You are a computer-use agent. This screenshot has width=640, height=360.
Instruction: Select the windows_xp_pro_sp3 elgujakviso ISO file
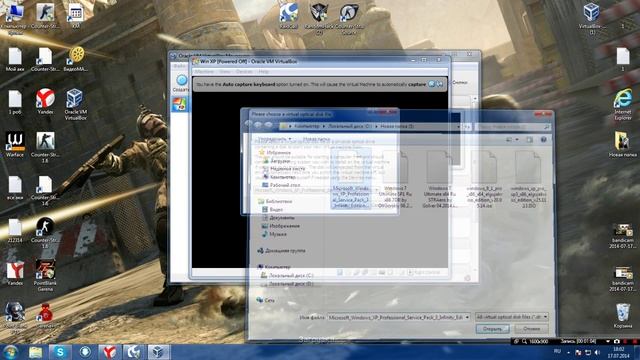click(529, 180)
